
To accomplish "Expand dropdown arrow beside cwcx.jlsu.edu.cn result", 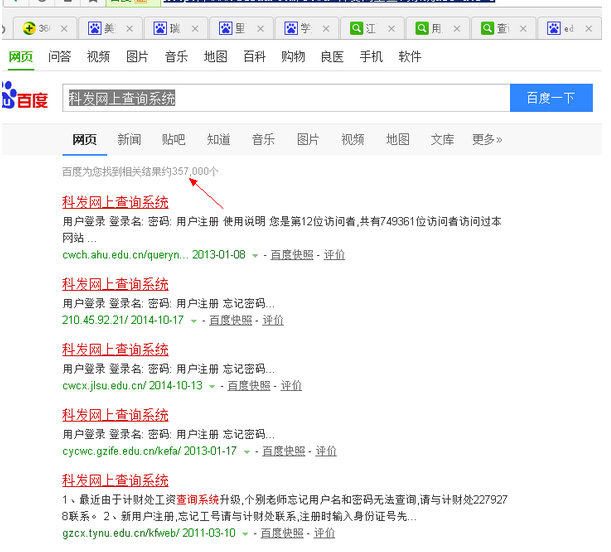I will pos(212,386).
